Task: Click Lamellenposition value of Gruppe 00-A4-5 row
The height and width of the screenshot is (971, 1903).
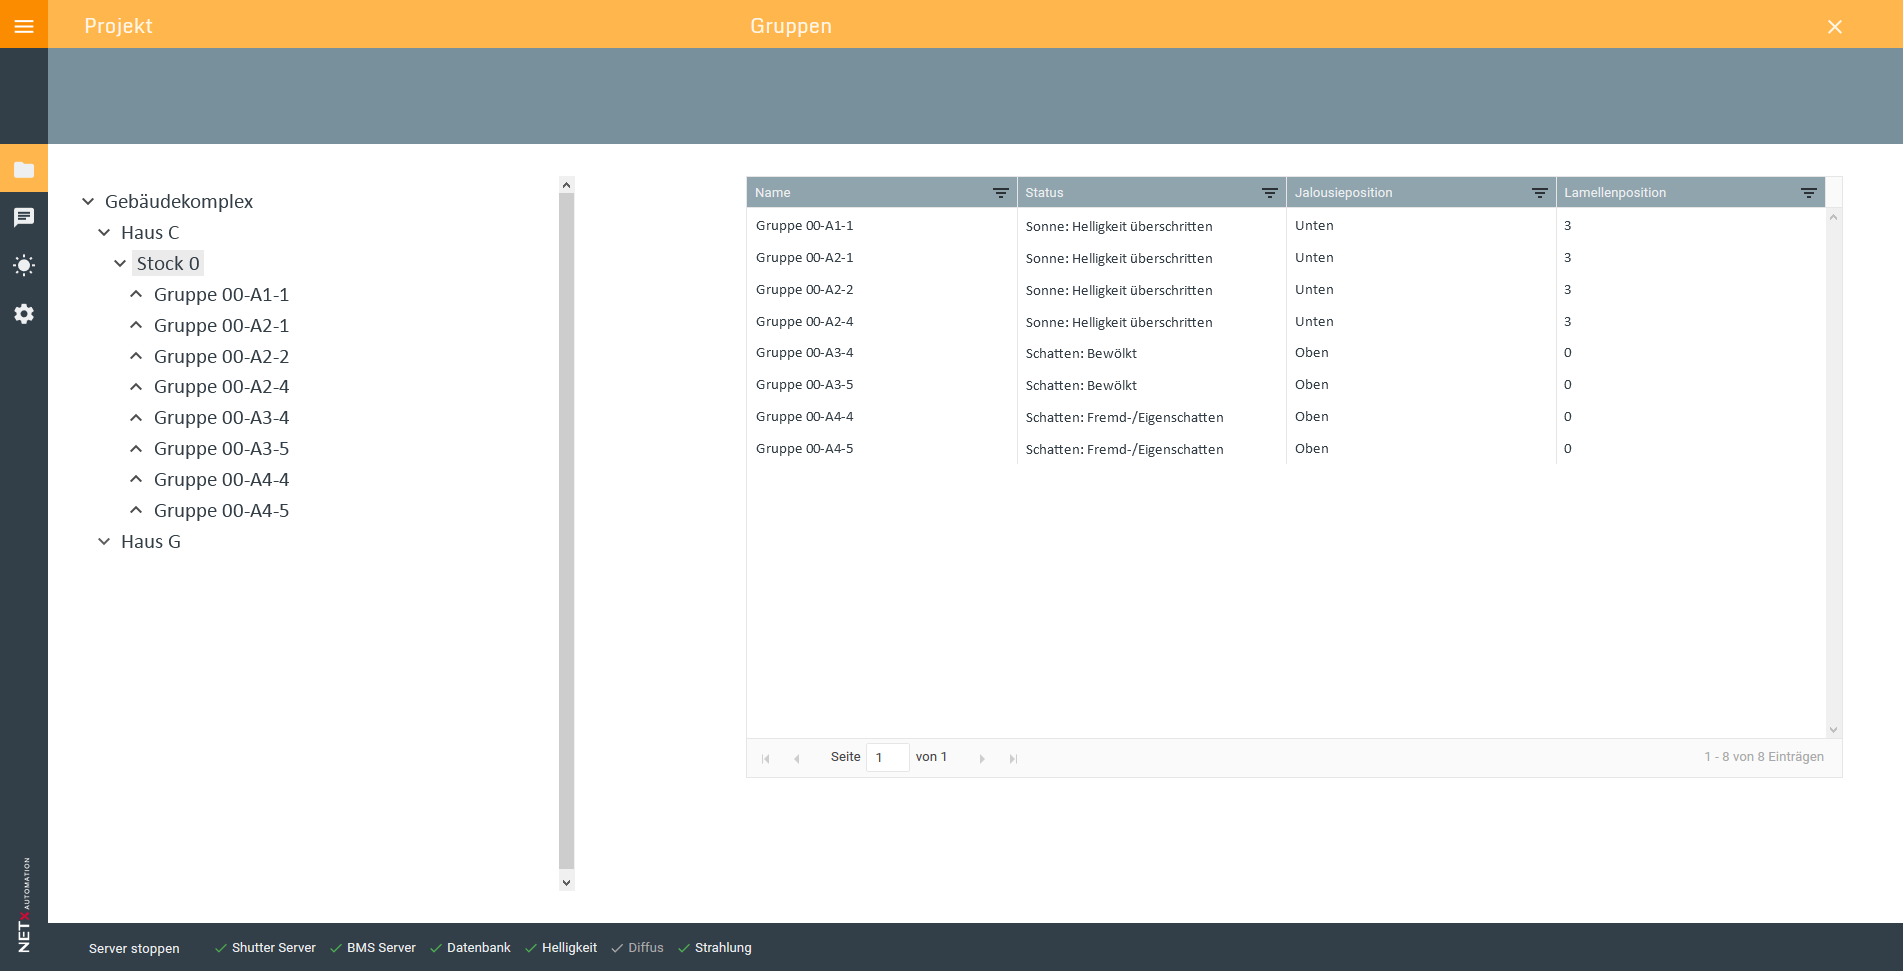Action: [x=1568, y=449]
